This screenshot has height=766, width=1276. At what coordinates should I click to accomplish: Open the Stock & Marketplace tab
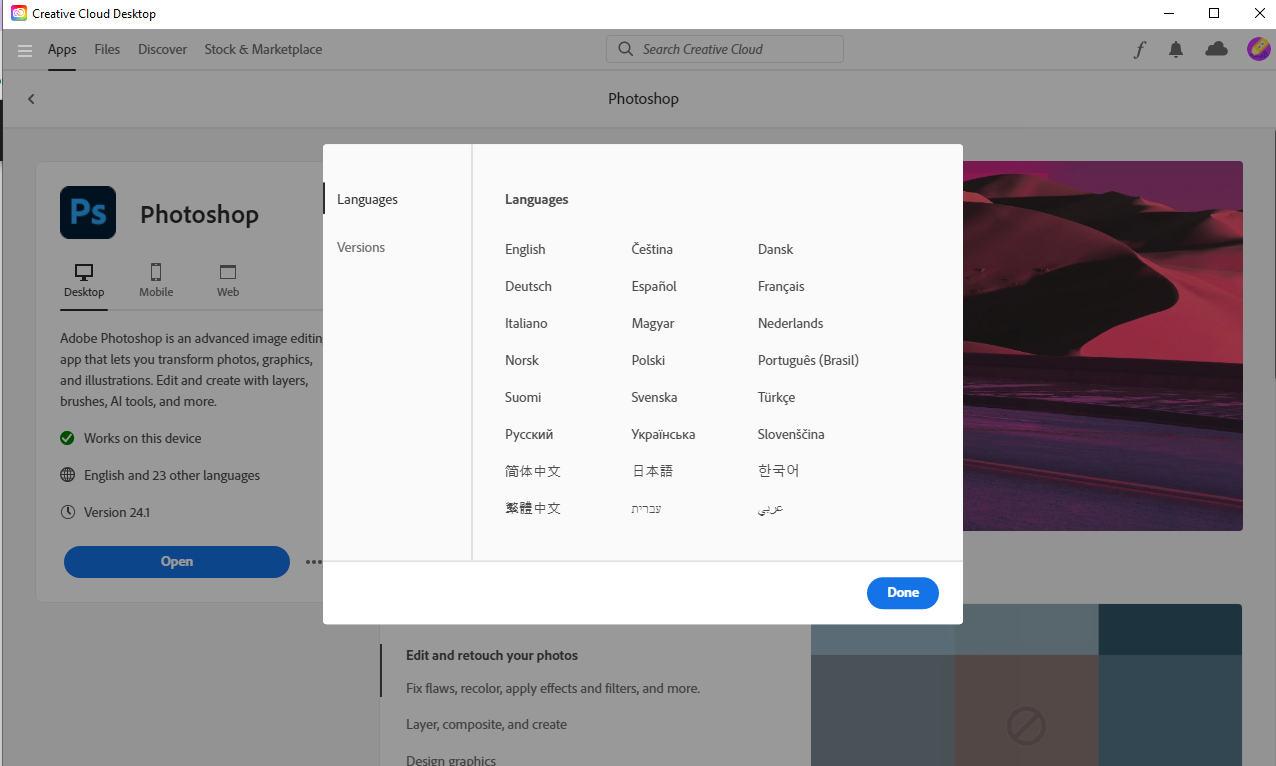click(x=263, y=49)
